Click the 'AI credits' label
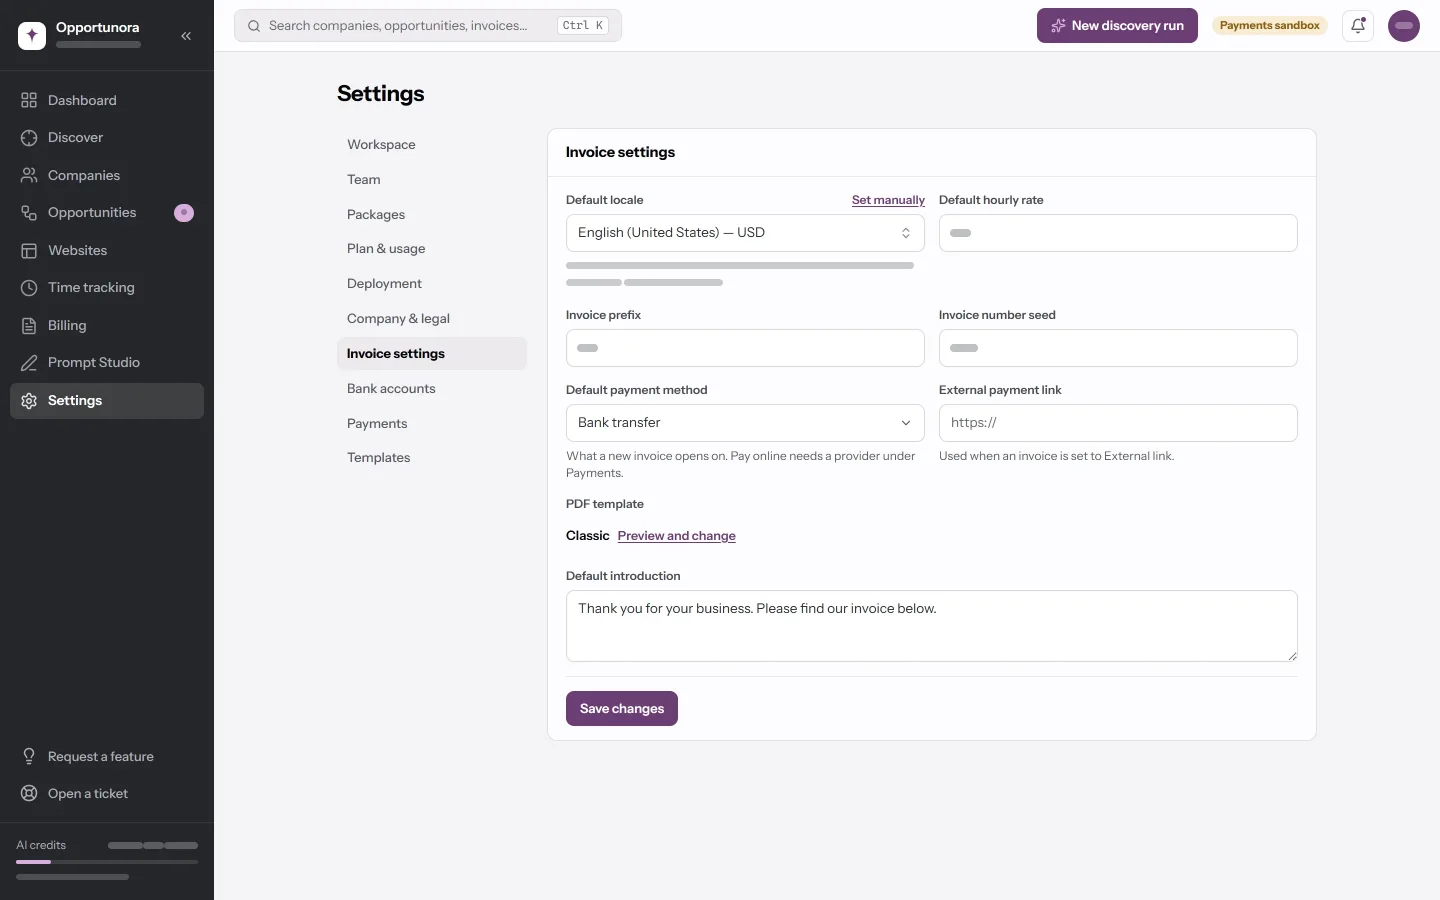The image size is (1440, 900). tap(41, 845)
